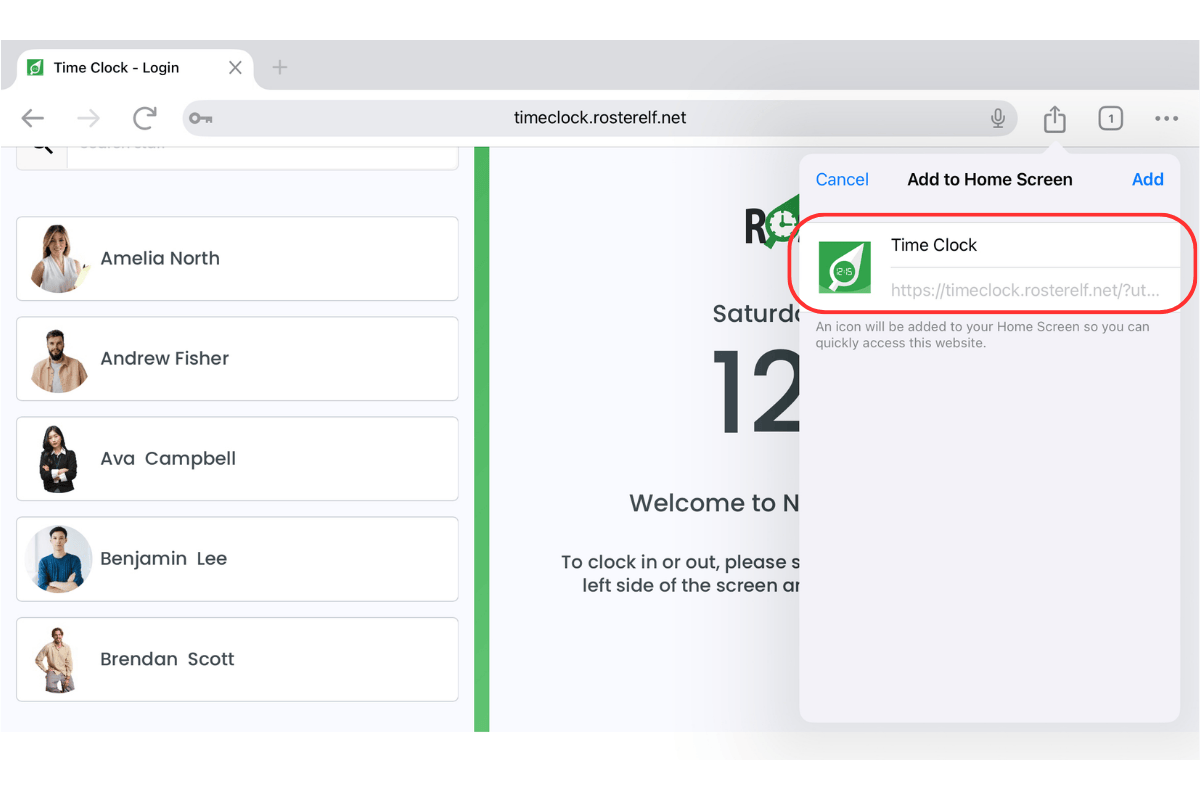Image resolution: width=1200 pixels, height=800 pixels.
Task: Open a new browser tab with the plus
Action: (x=279, y=67)
